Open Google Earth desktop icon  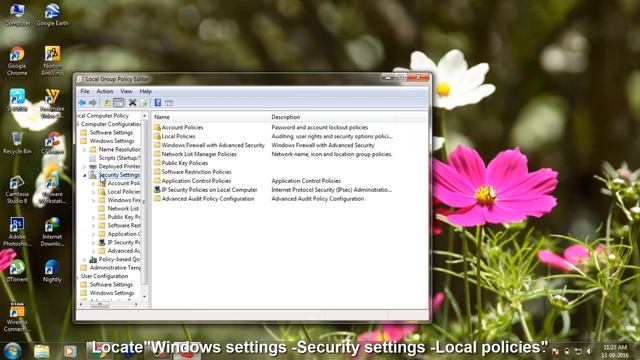52,15
